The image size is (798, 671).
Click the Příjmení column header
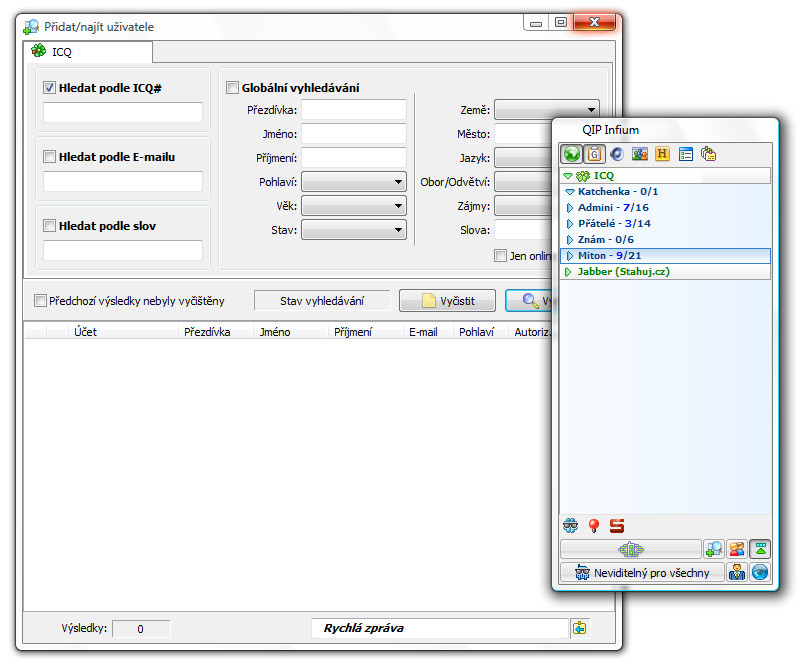pos(366,332)
